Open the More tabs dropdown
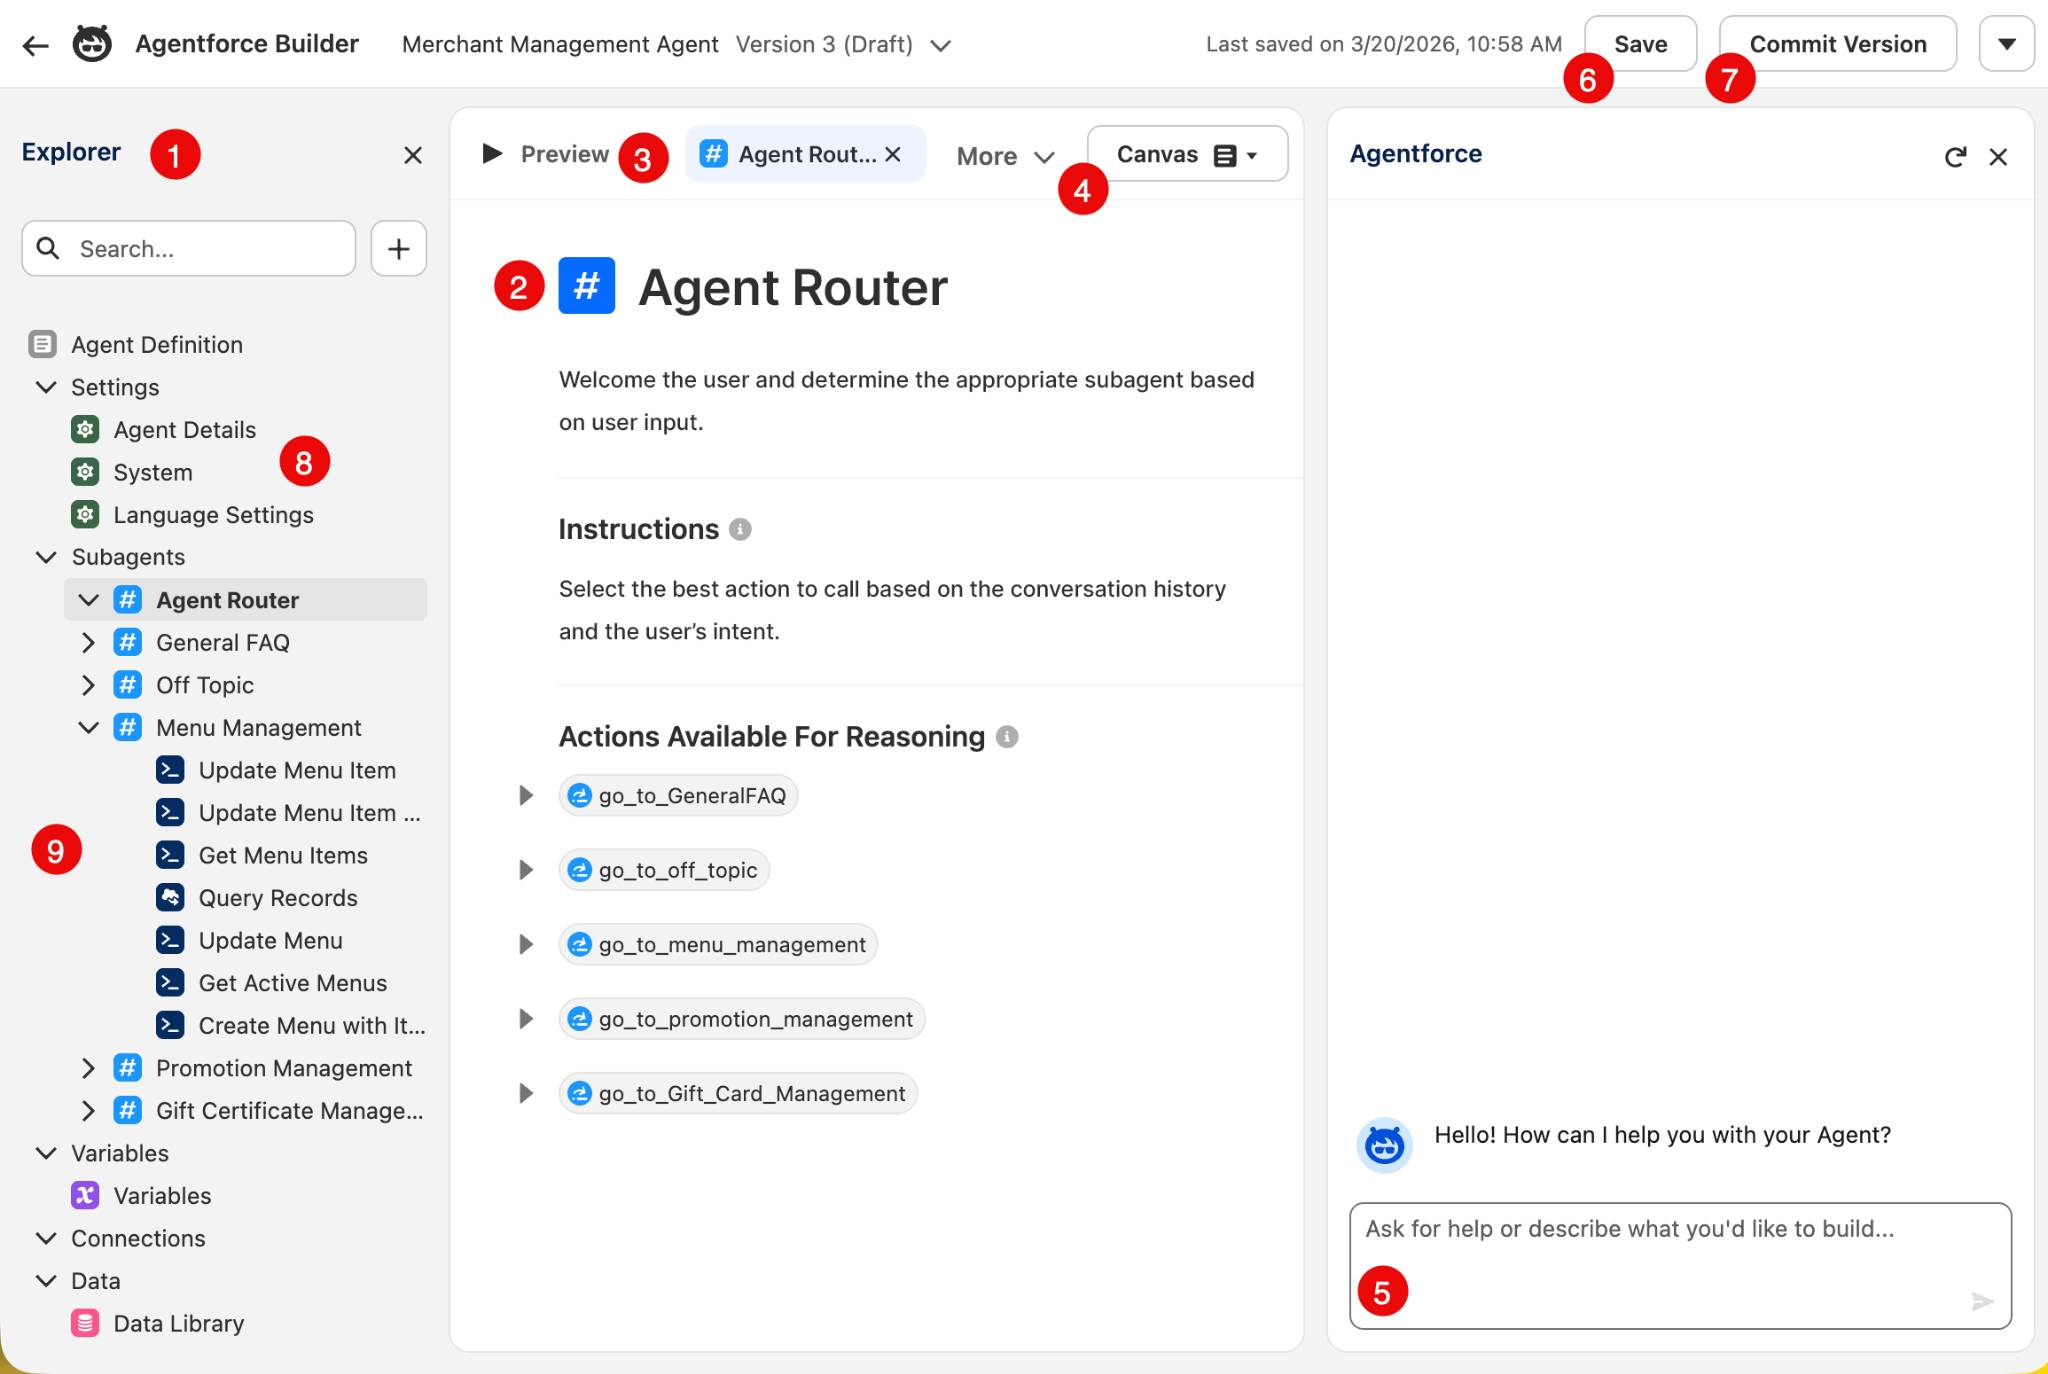 coord(1005,156)
